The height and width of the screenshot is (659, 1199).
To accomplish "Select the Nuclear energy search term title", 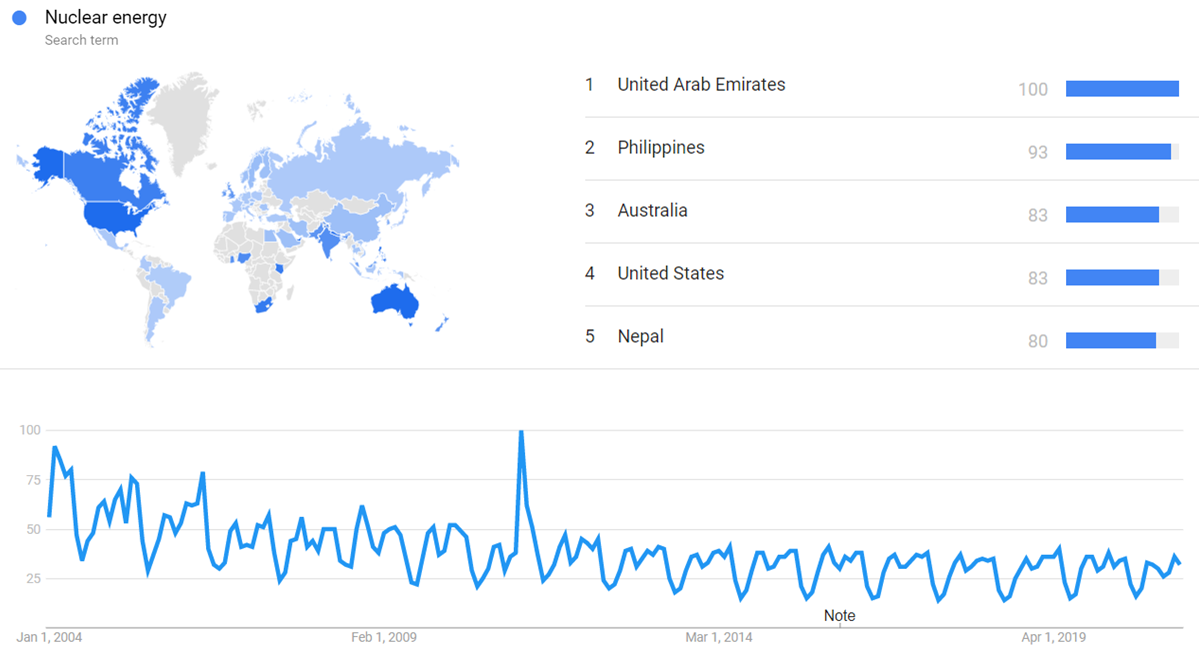I will [105, 18].
